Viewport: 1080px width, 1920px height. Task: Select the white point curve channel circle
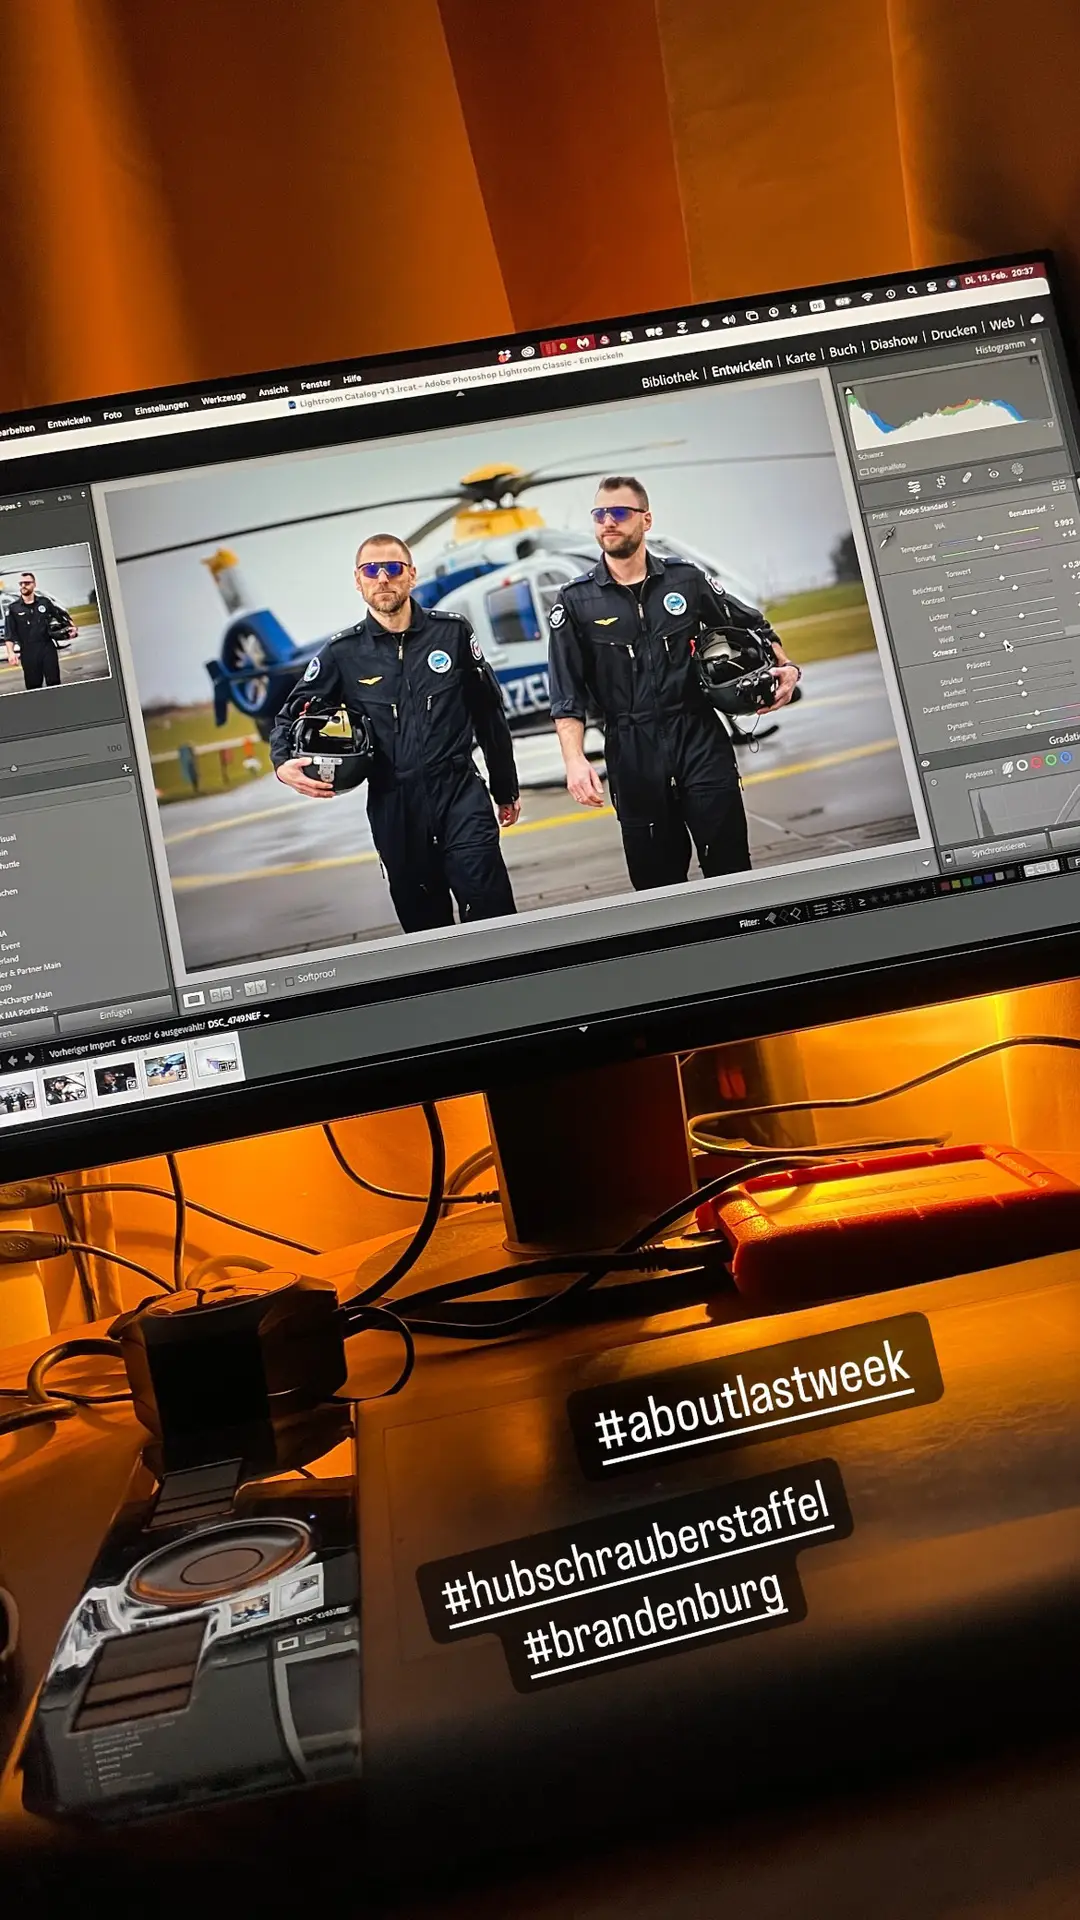tap(1022, 765)
